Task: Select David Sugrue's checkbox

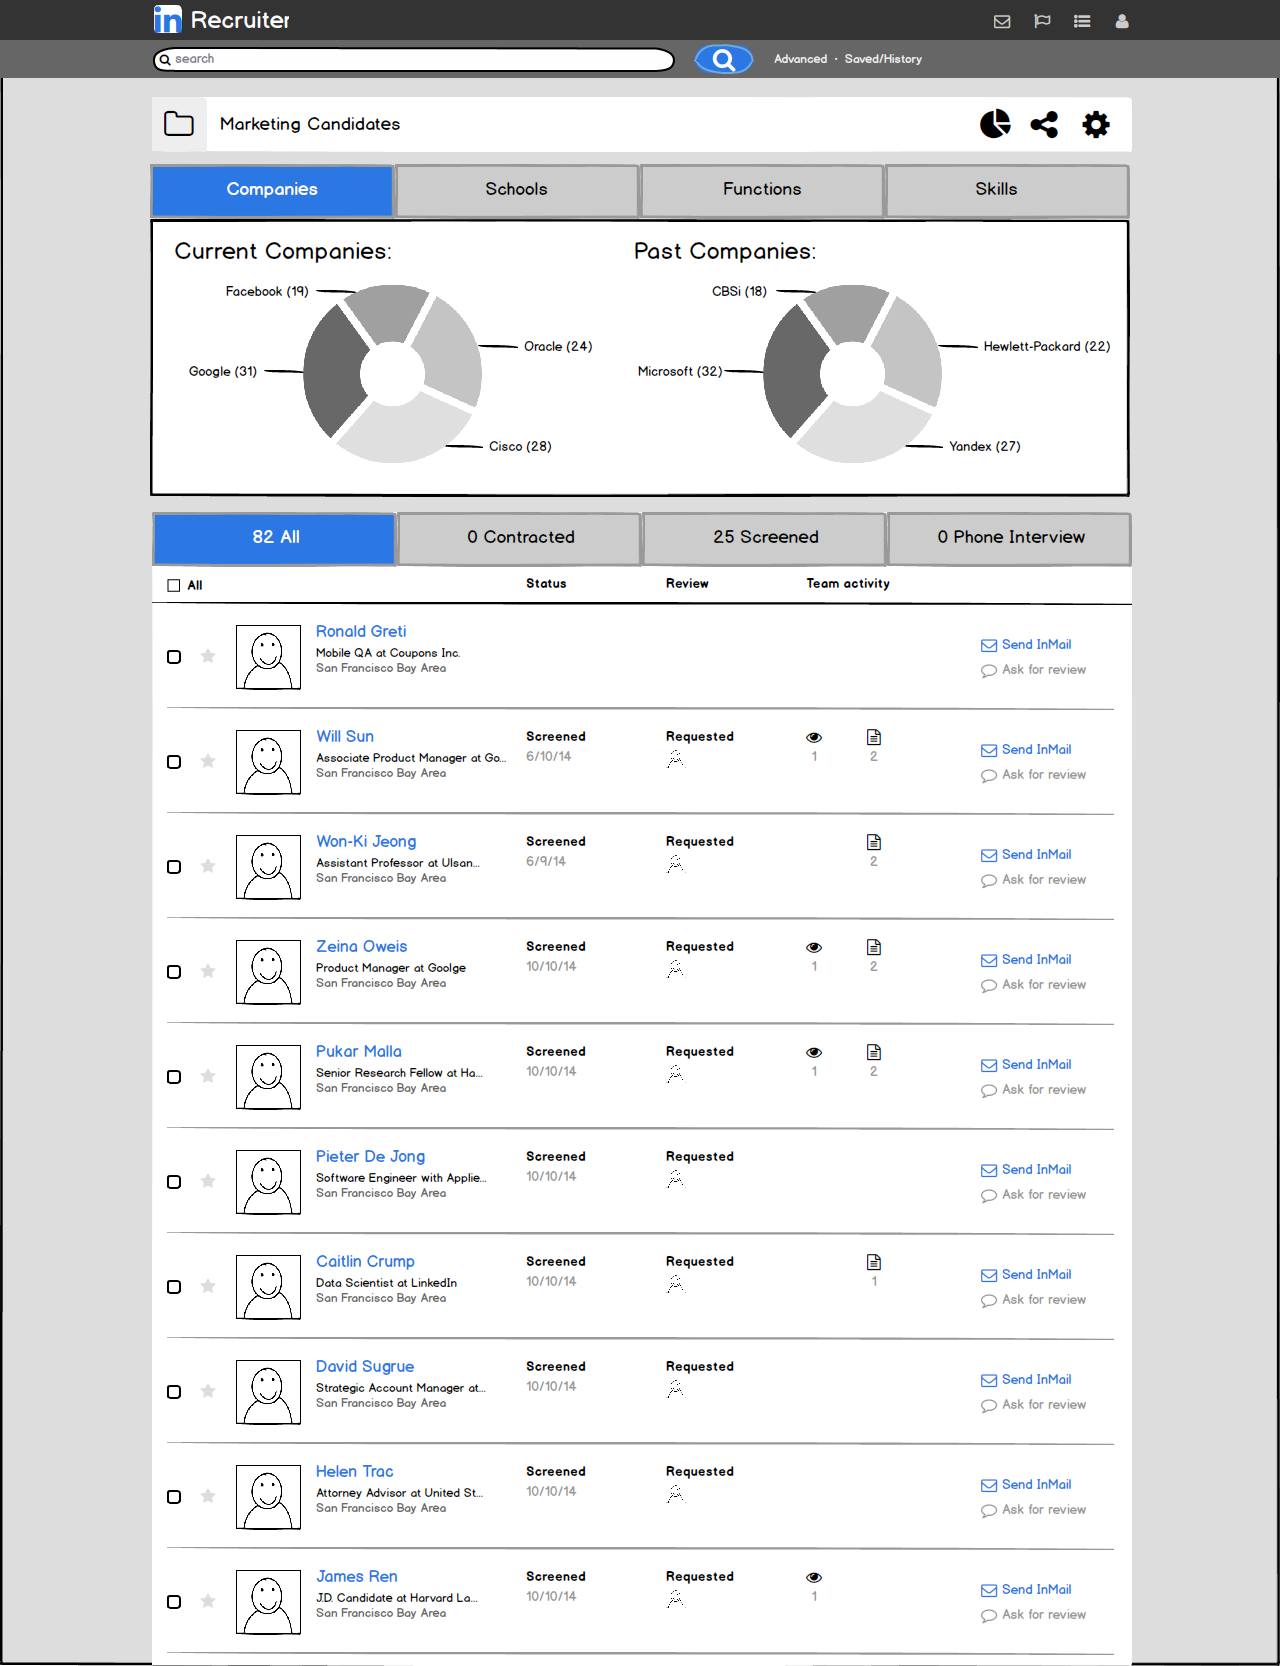Action: click(174, 1392)
